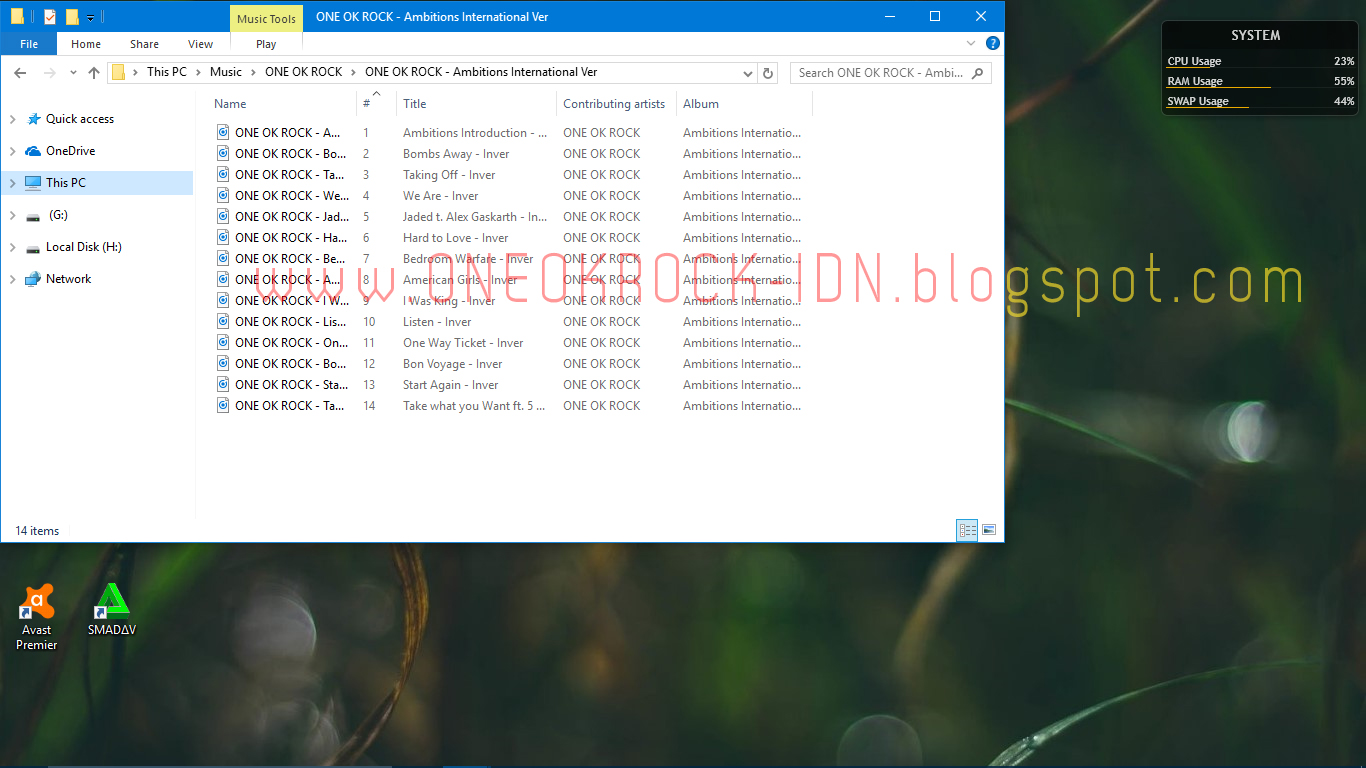Open the recent locations dropdown arrow
Image resolution: width=1366 pixels, height=768 pixels.
pos(73,73)
